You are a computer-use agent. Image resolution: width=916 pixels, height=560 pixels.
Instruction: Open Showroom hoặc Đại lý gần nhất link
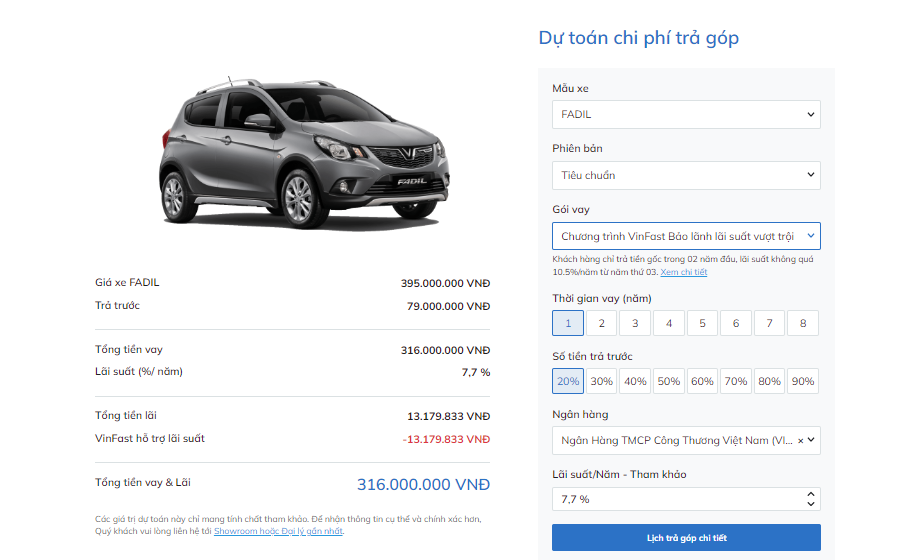coord(278,531)
